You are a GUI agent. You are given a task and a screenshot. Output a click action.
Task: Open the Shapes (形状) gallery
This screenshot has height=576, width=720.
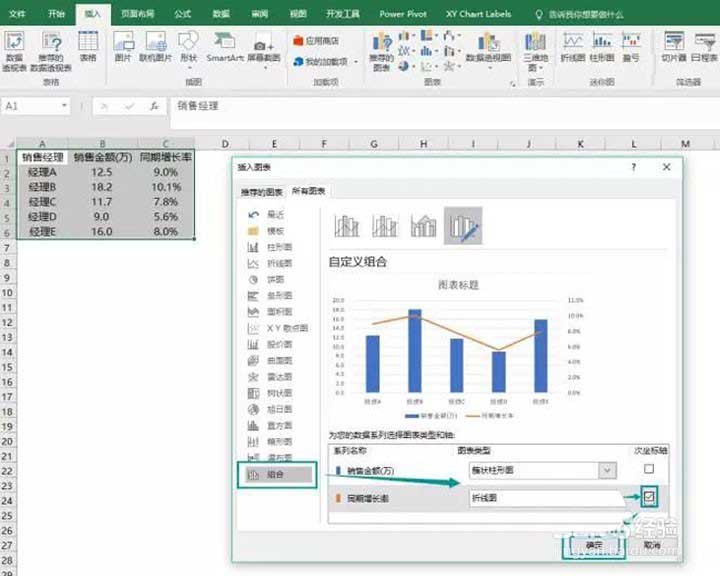coord(188,50)
